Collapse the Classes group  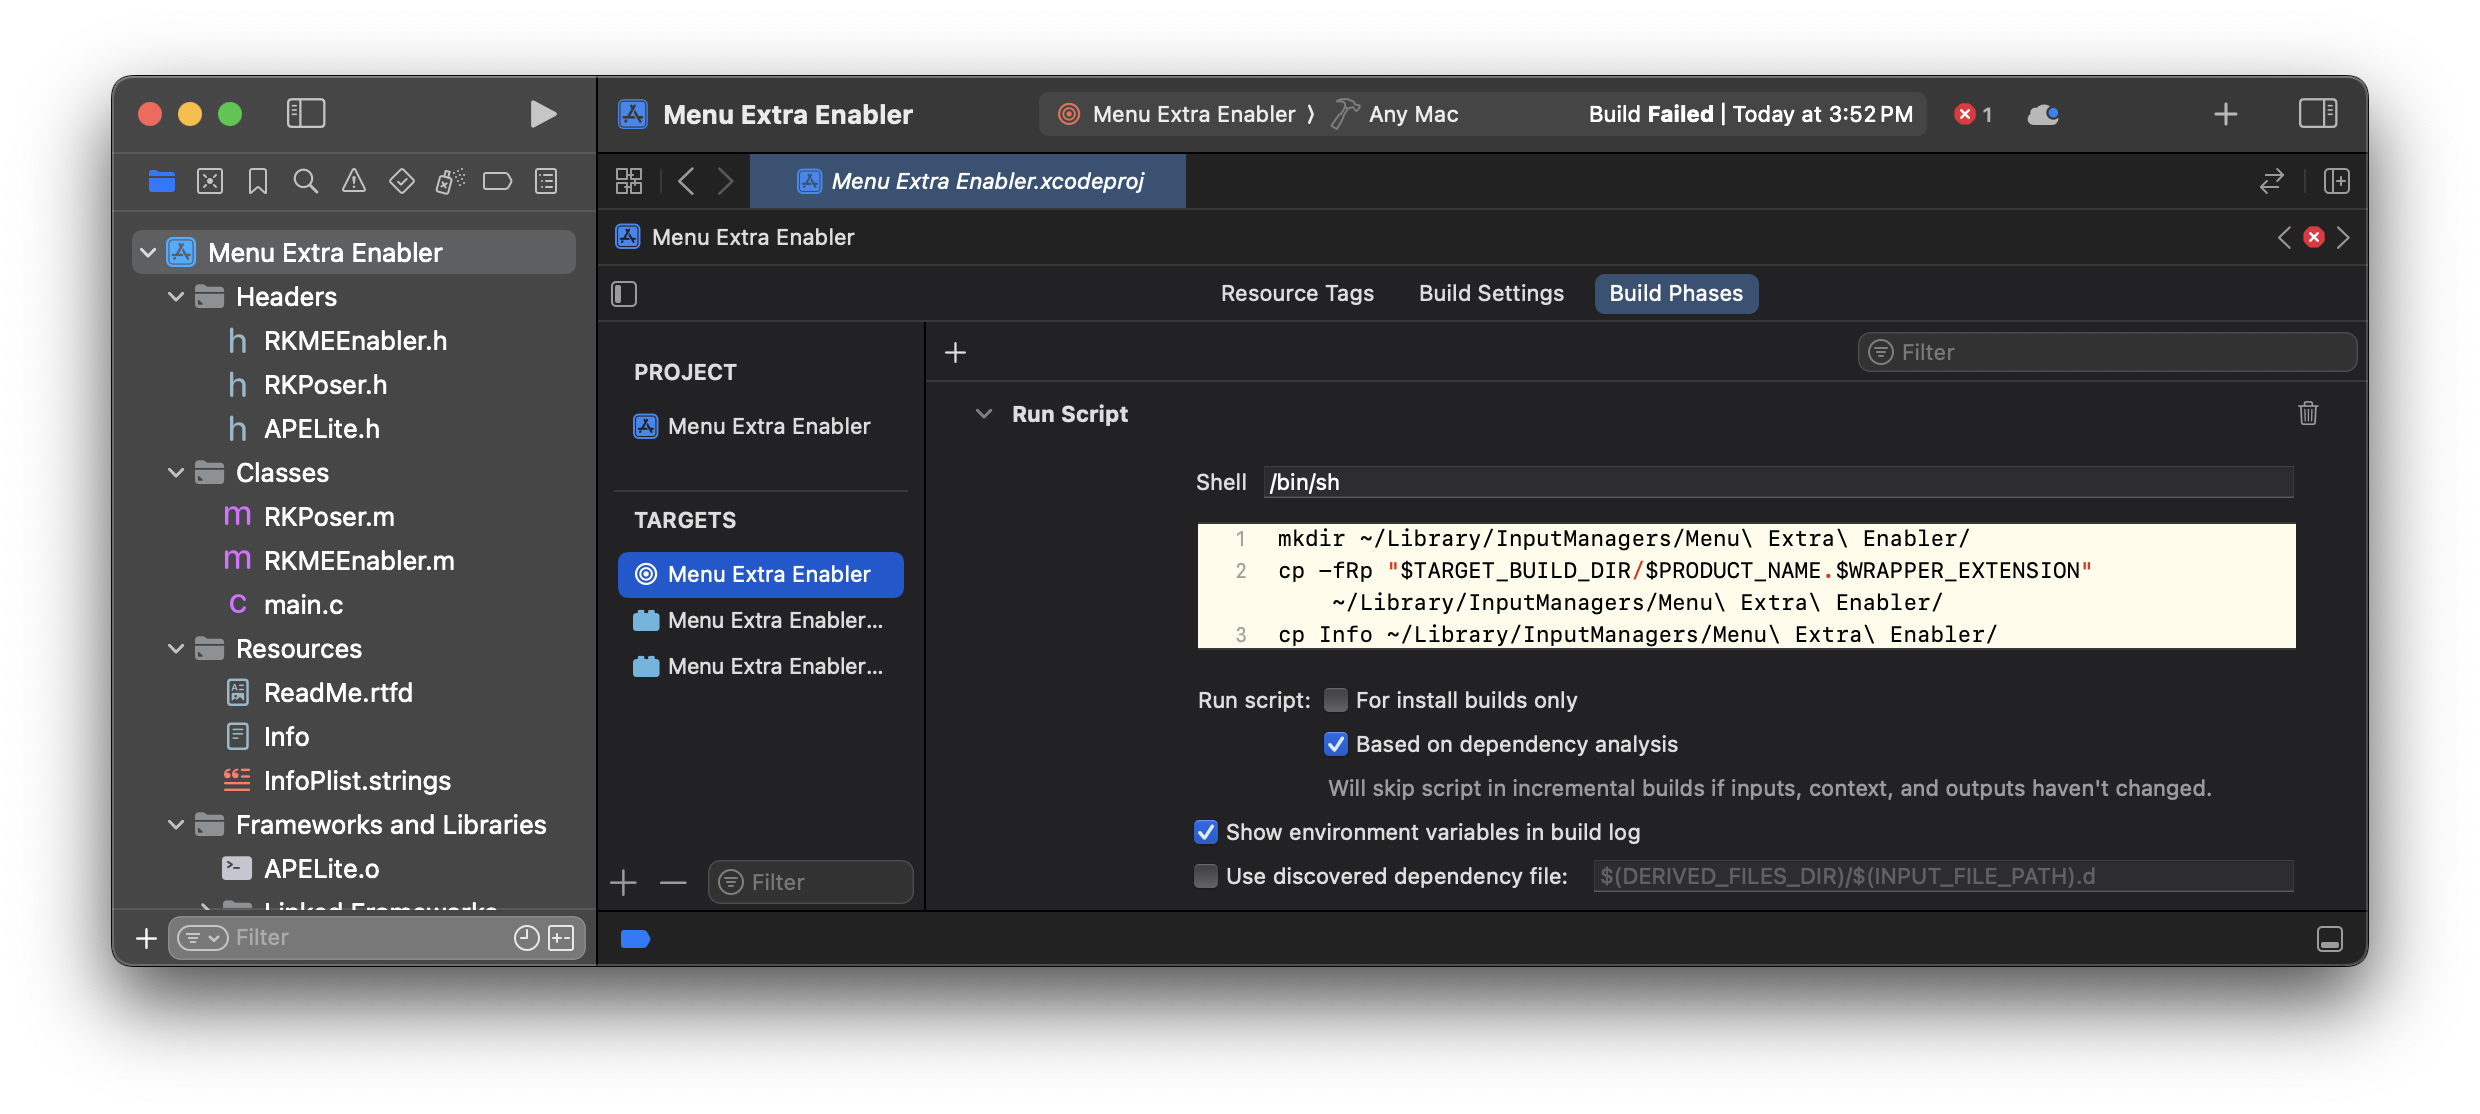click(176, 473)
